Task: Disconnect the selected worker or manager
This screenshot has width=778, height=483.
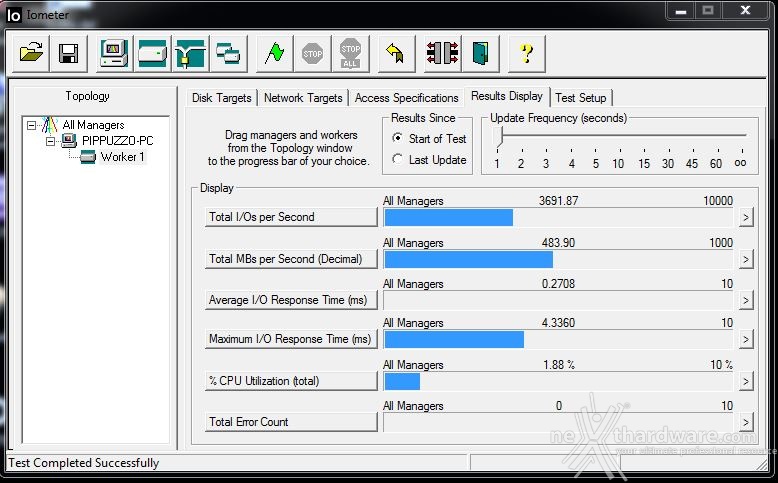Action: (443, 53)
